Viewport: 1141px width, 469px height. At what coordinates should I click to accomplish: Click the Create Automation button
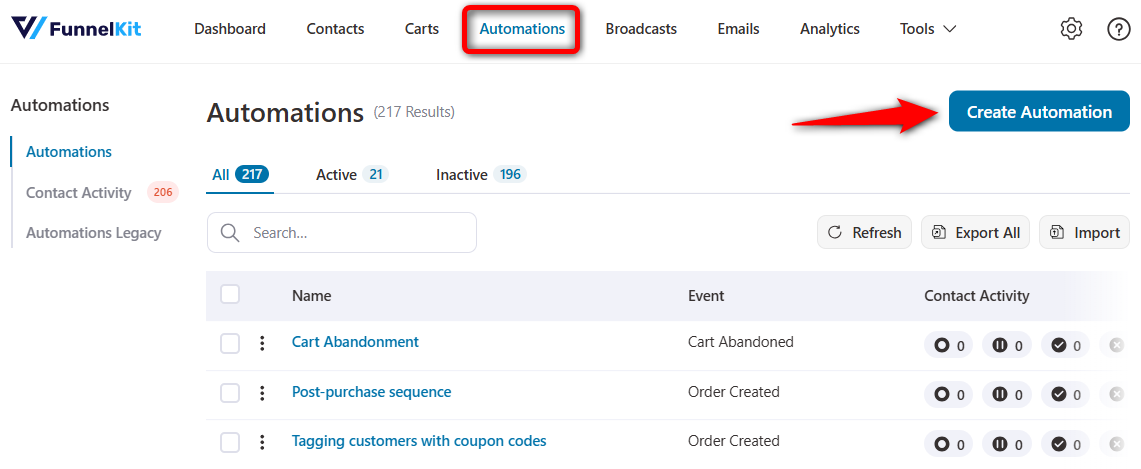(x=1039, y=111)
